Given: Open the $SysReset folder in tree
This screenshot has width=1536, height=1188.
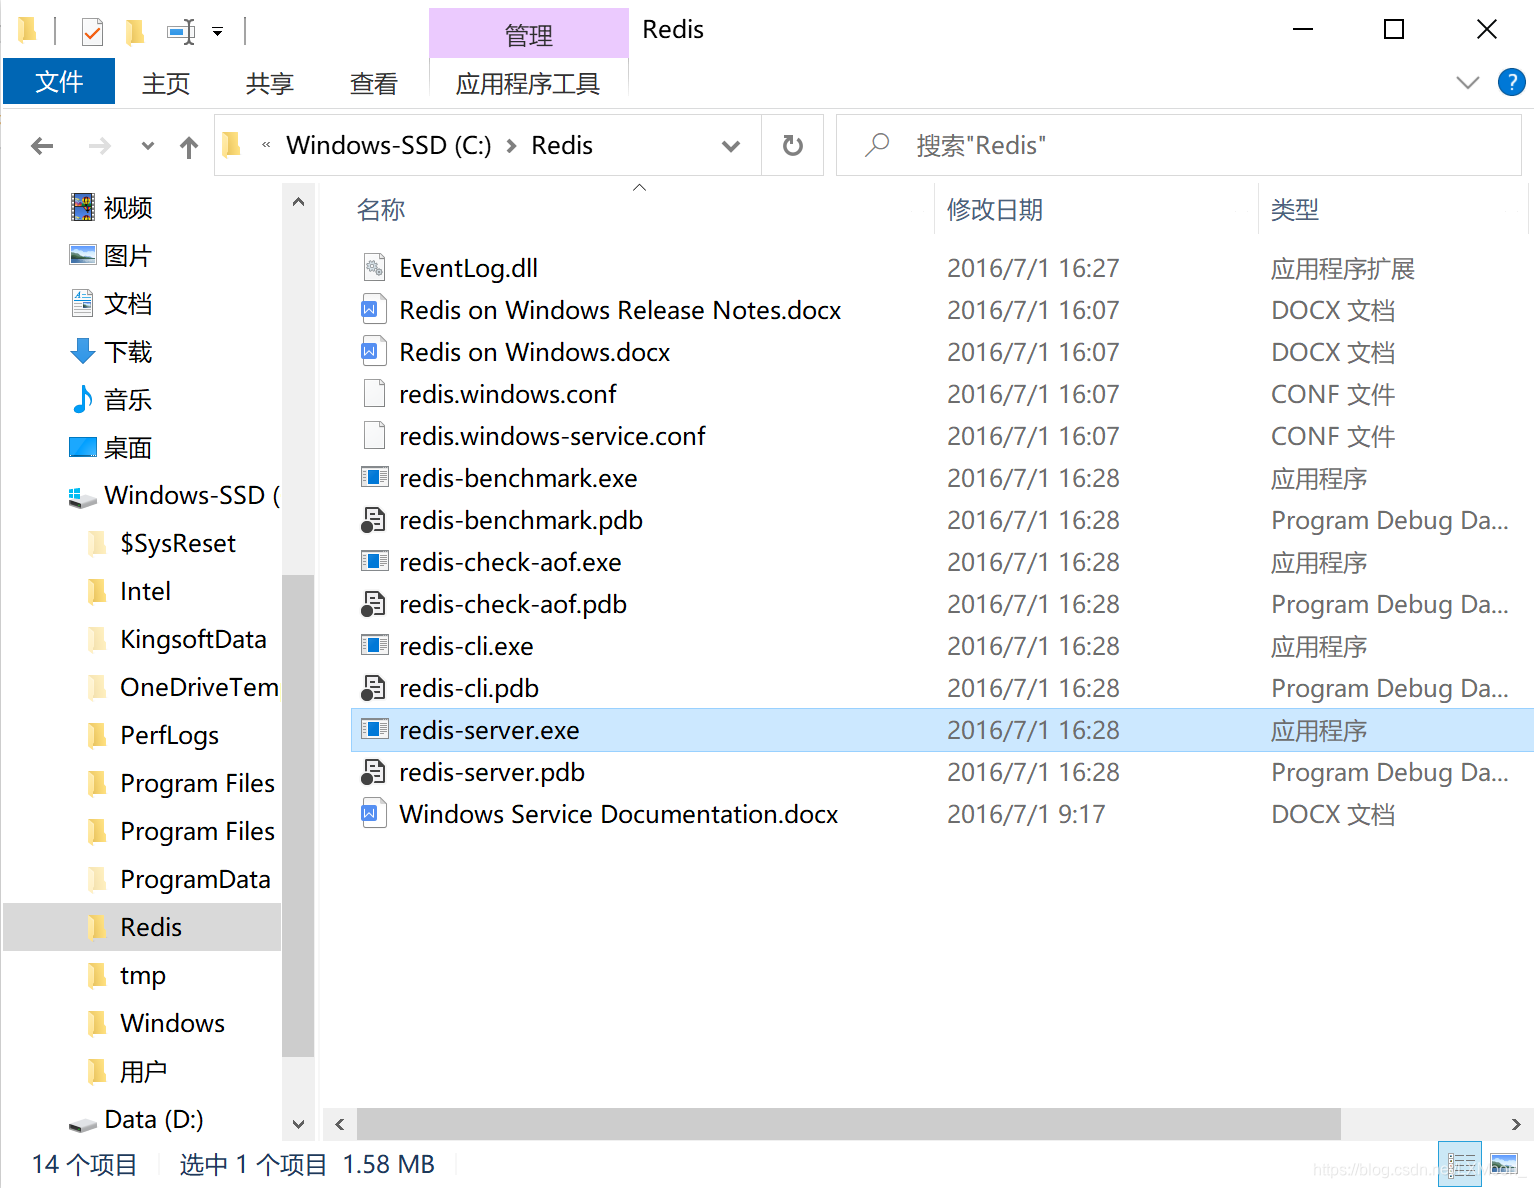Looking at the screenshot, I should point(177,544).
